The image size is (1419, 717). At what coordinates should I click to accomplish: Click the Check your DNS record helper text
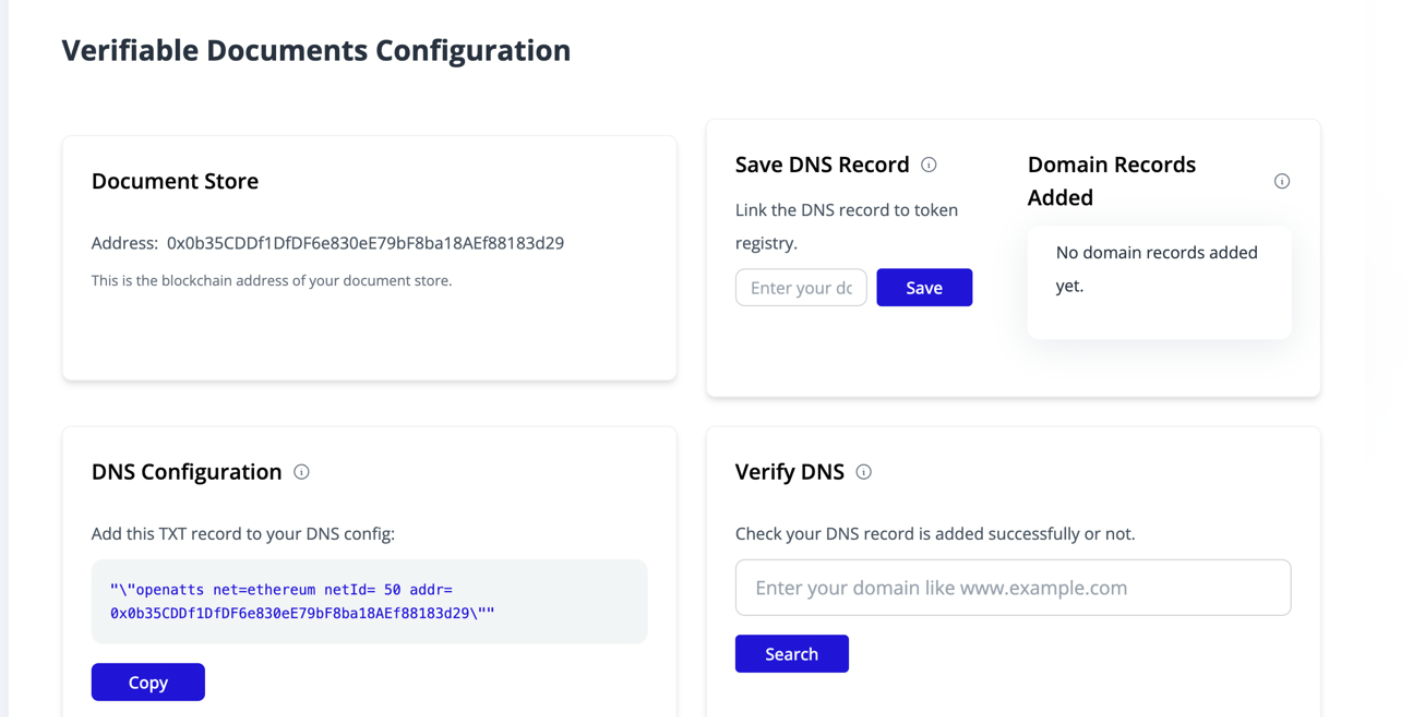click(935, 533)
